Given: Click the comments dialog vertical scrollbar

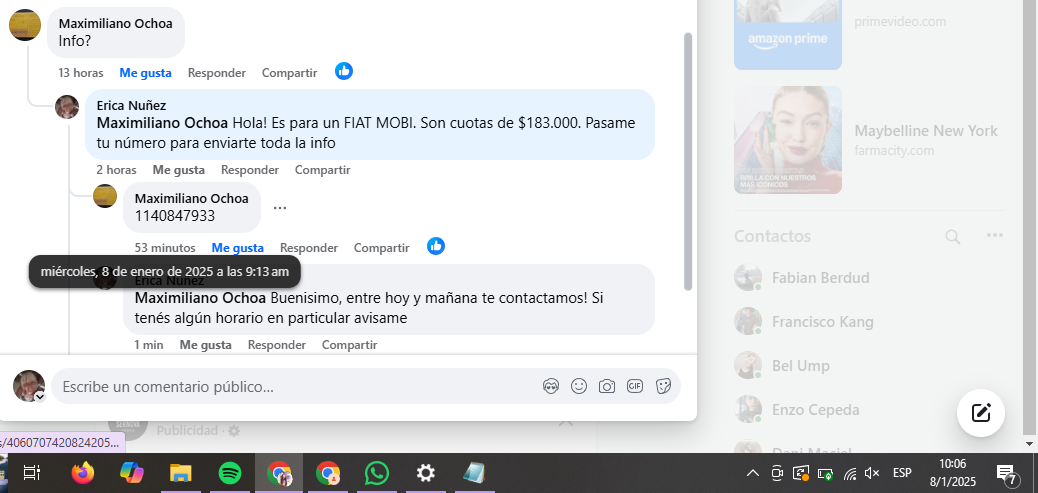Looking at the screenshot, I should click(x=688, y=161).
